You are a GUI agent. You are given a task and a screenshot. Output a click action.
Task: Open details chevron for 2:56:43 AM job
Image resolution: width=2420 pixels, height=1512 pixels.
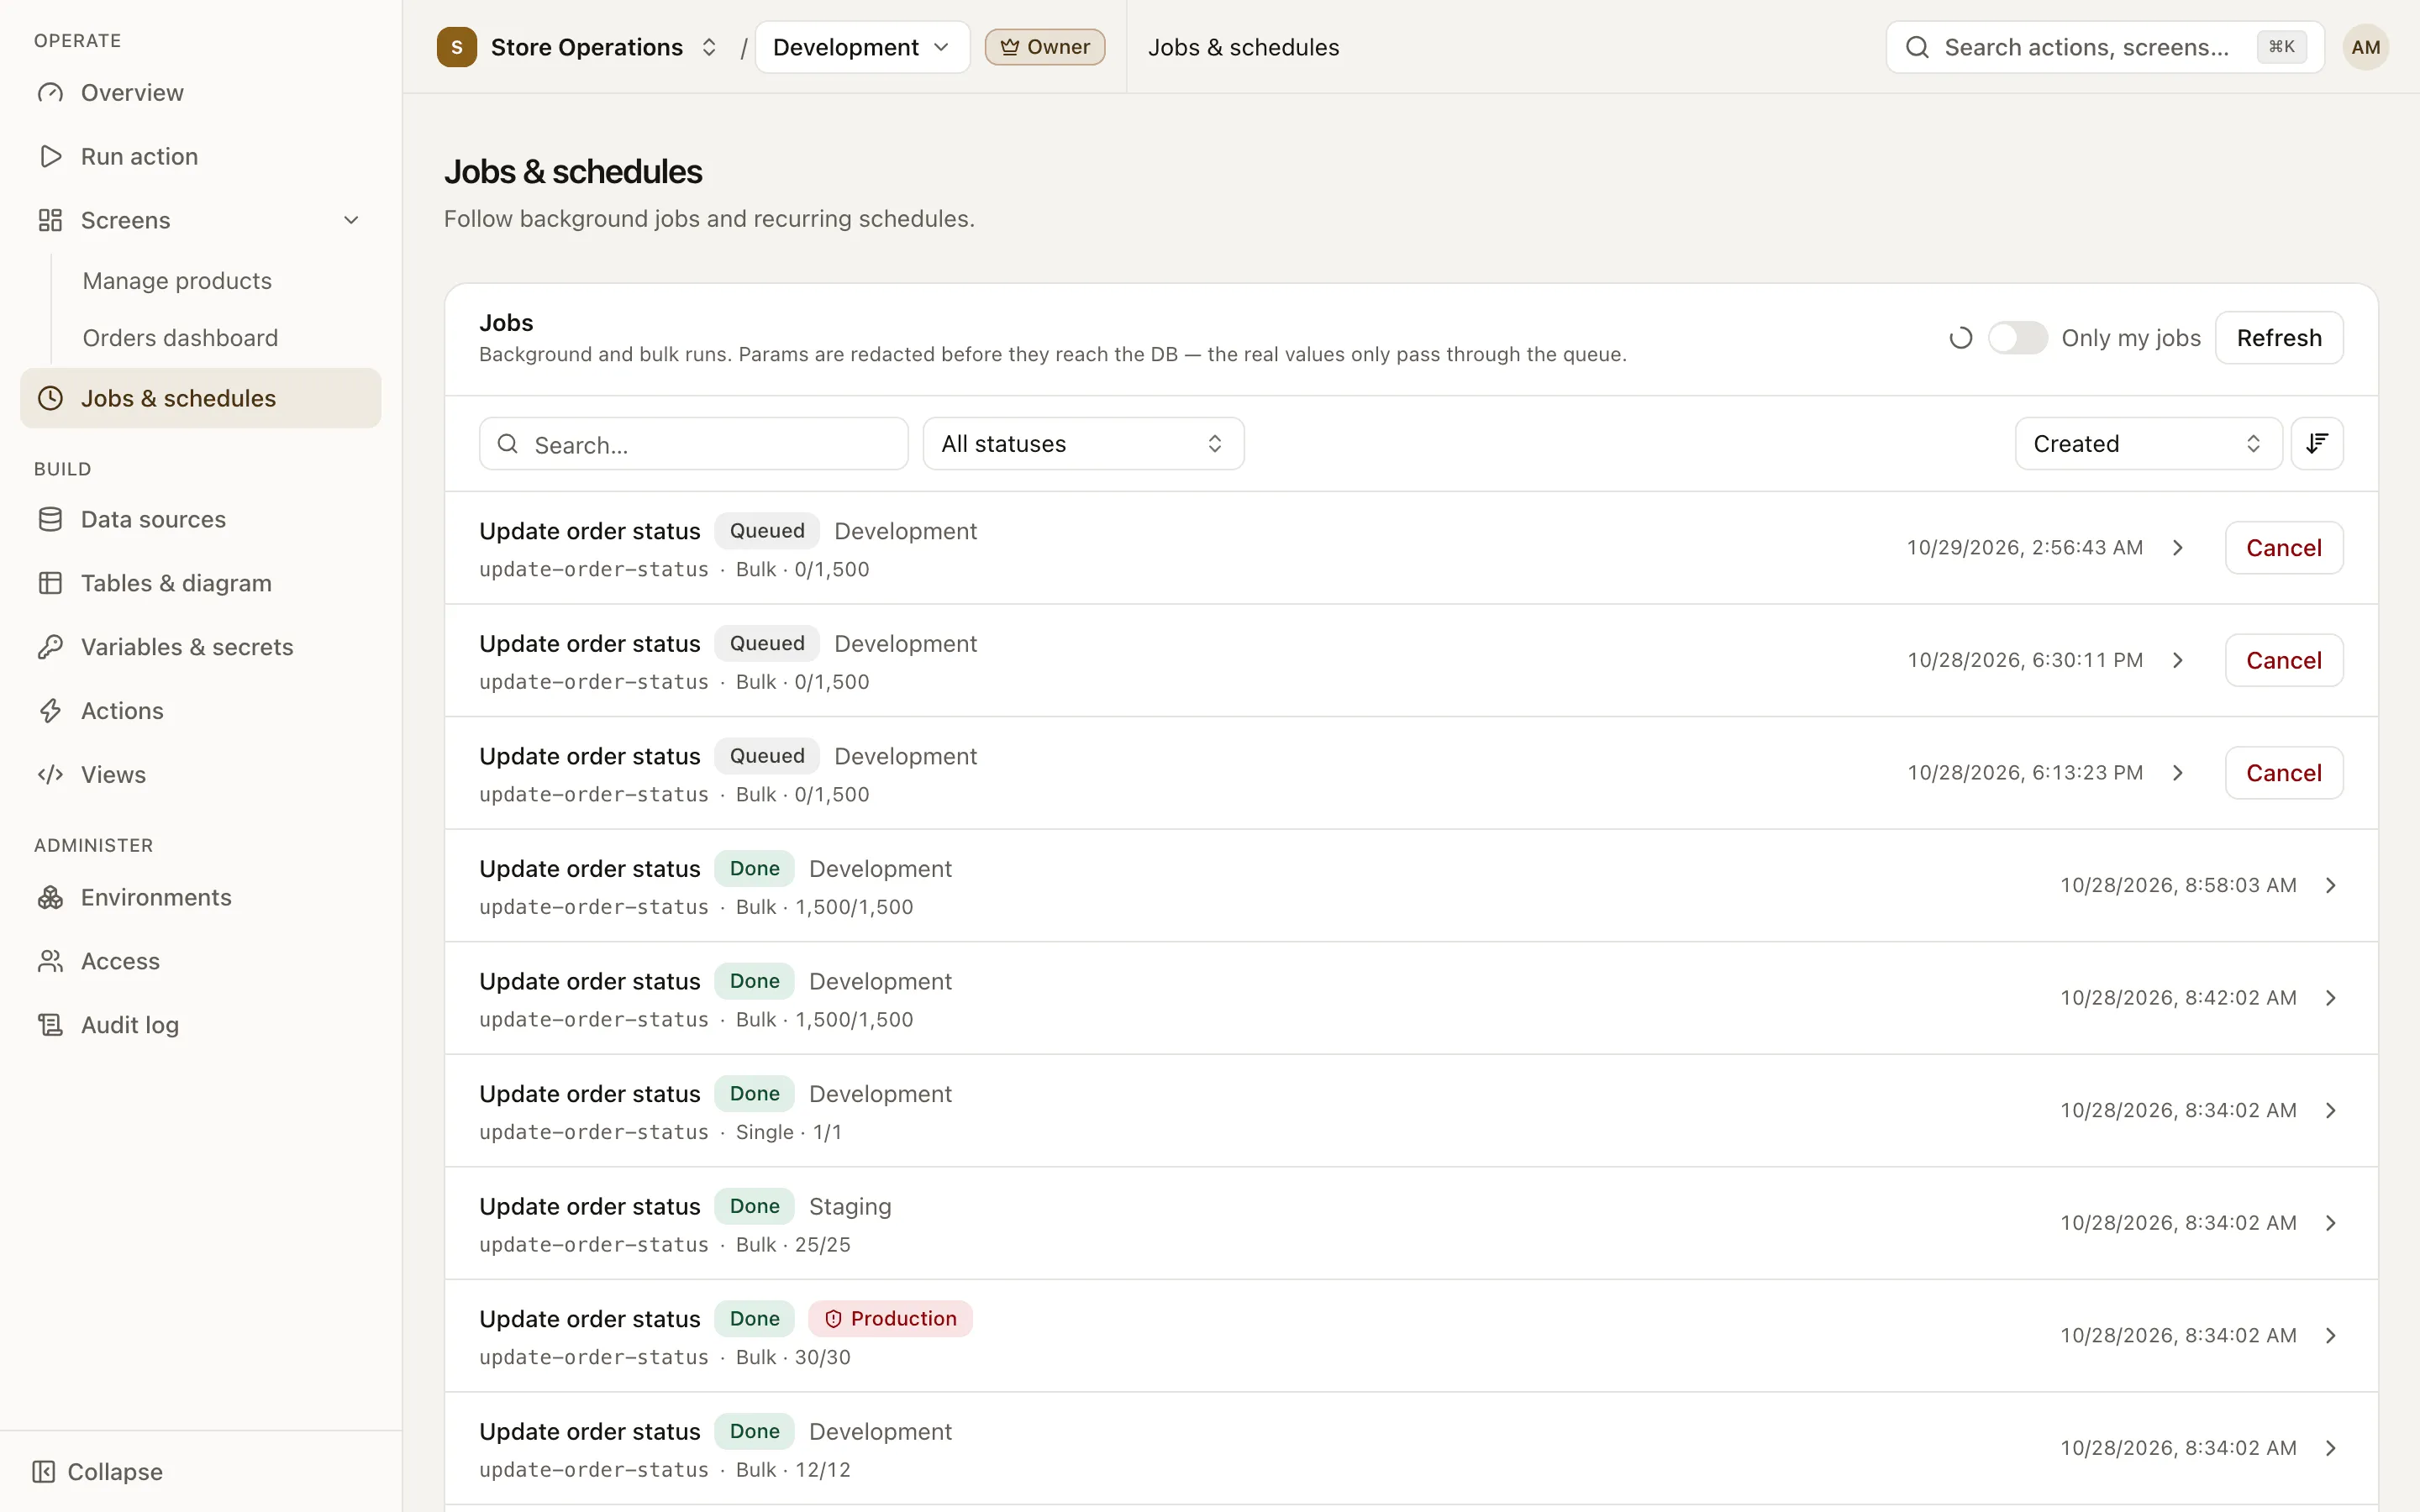(x=2178, y=548)
